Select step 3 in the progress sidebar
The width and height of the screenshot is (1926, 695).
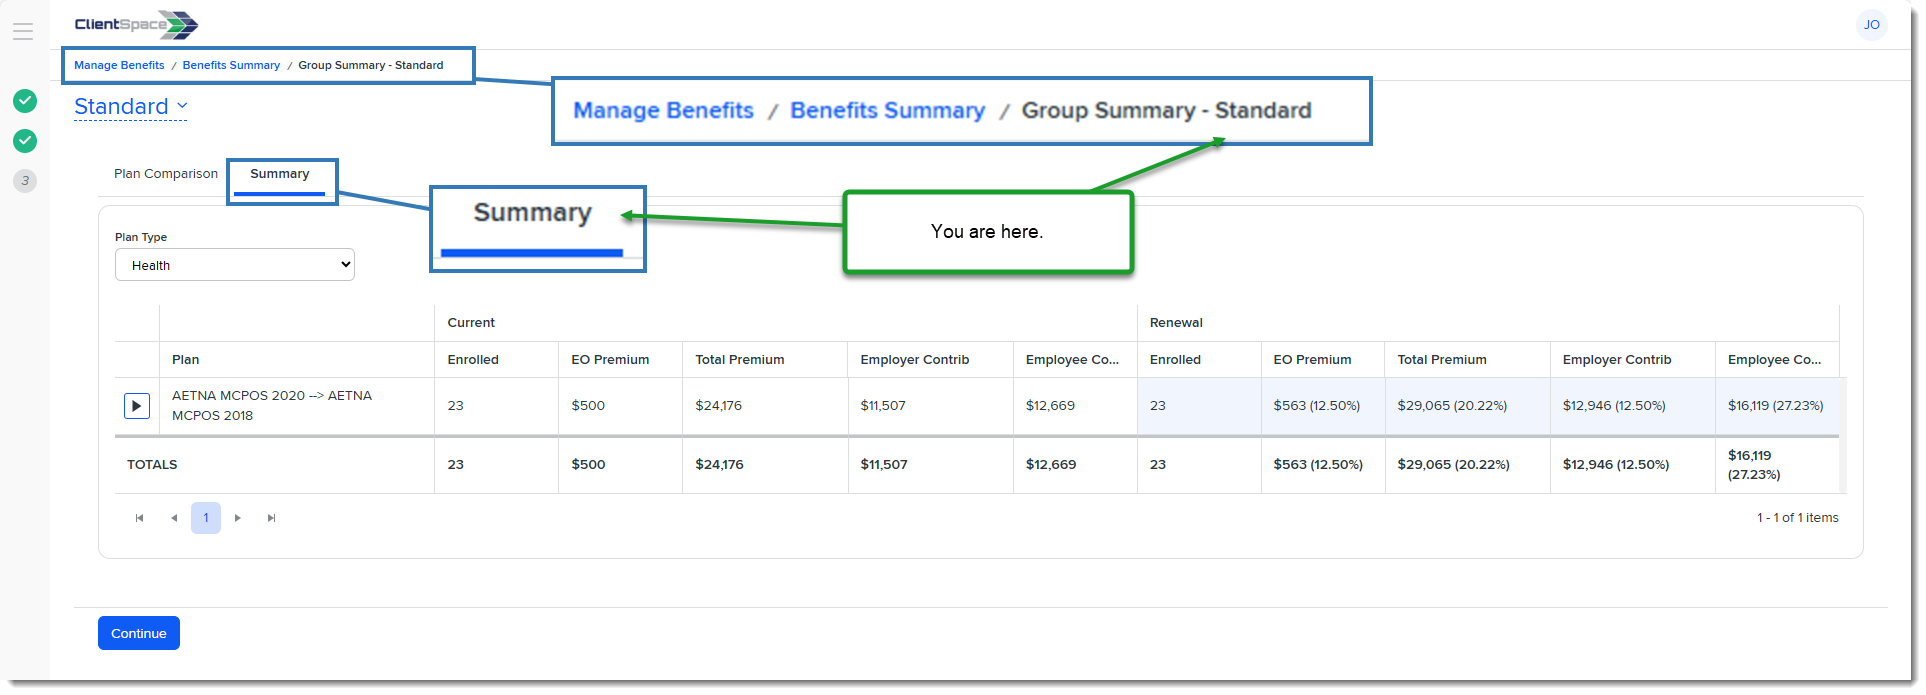point(25,181)
